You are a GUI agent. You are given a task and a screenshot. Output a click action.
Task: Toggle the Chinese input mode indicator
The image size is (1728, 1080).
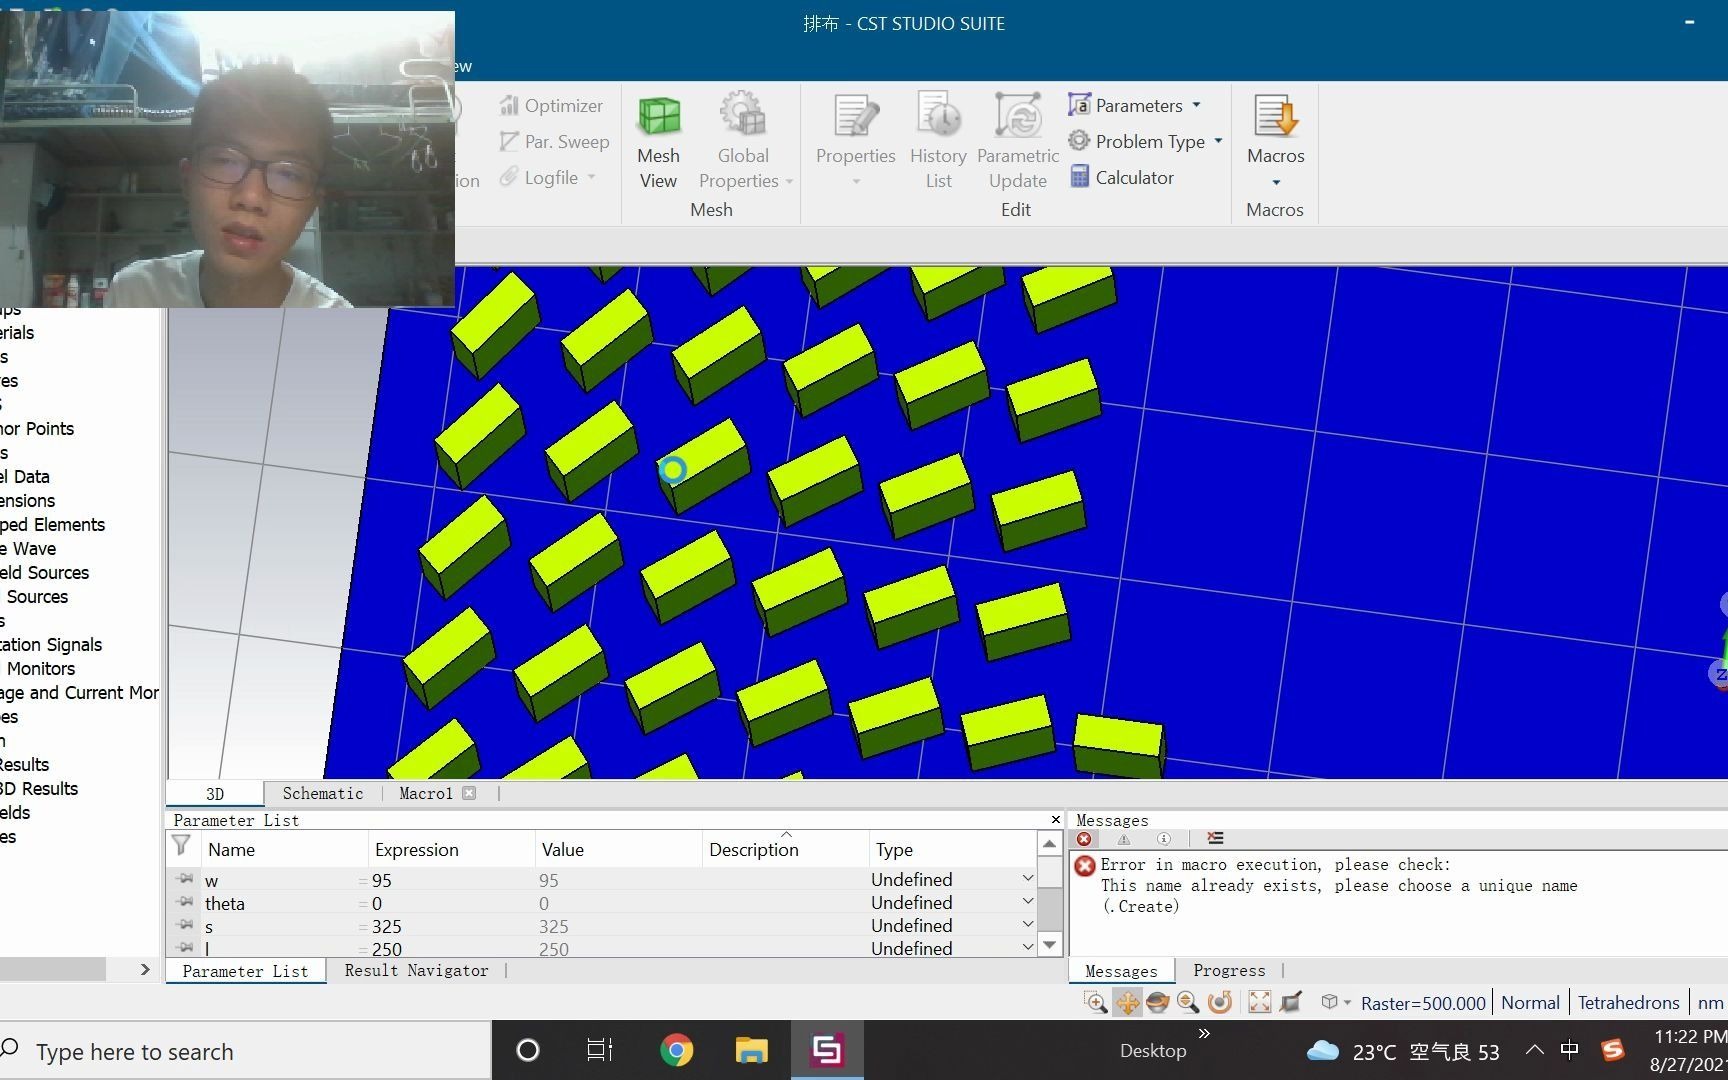coord(1570,1050)
